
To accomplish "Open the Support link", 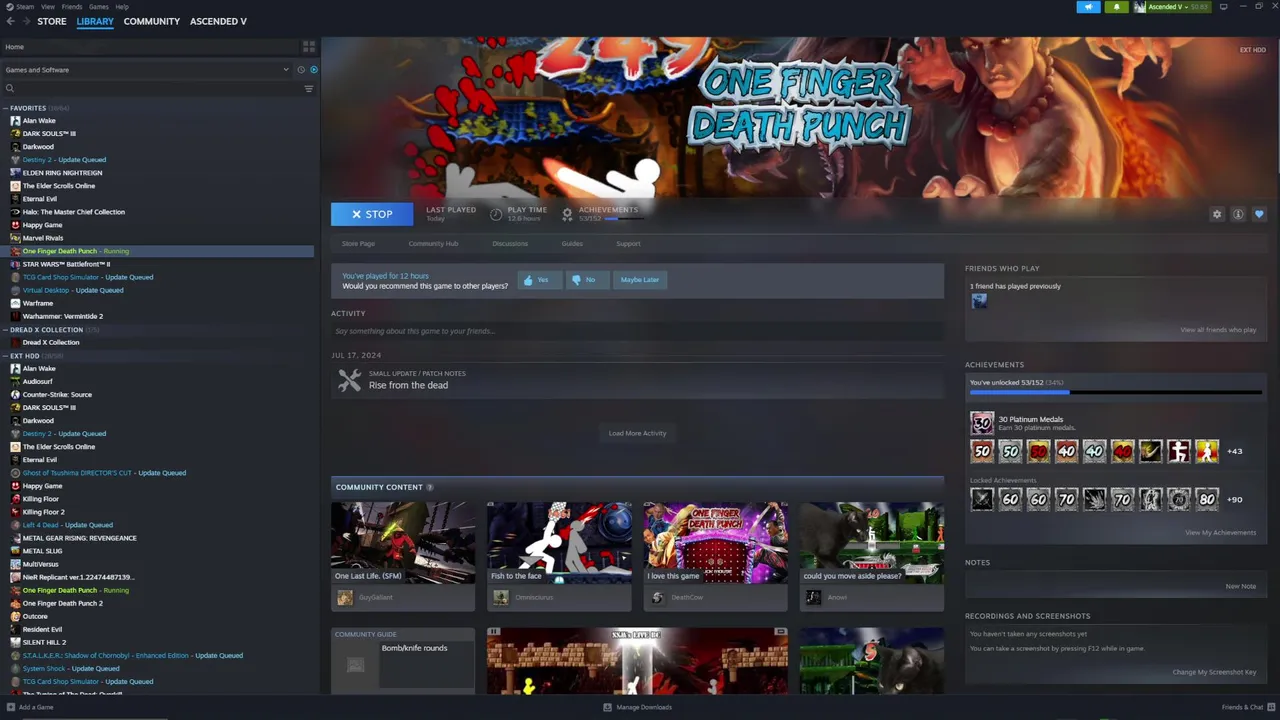I will (628, 244).
